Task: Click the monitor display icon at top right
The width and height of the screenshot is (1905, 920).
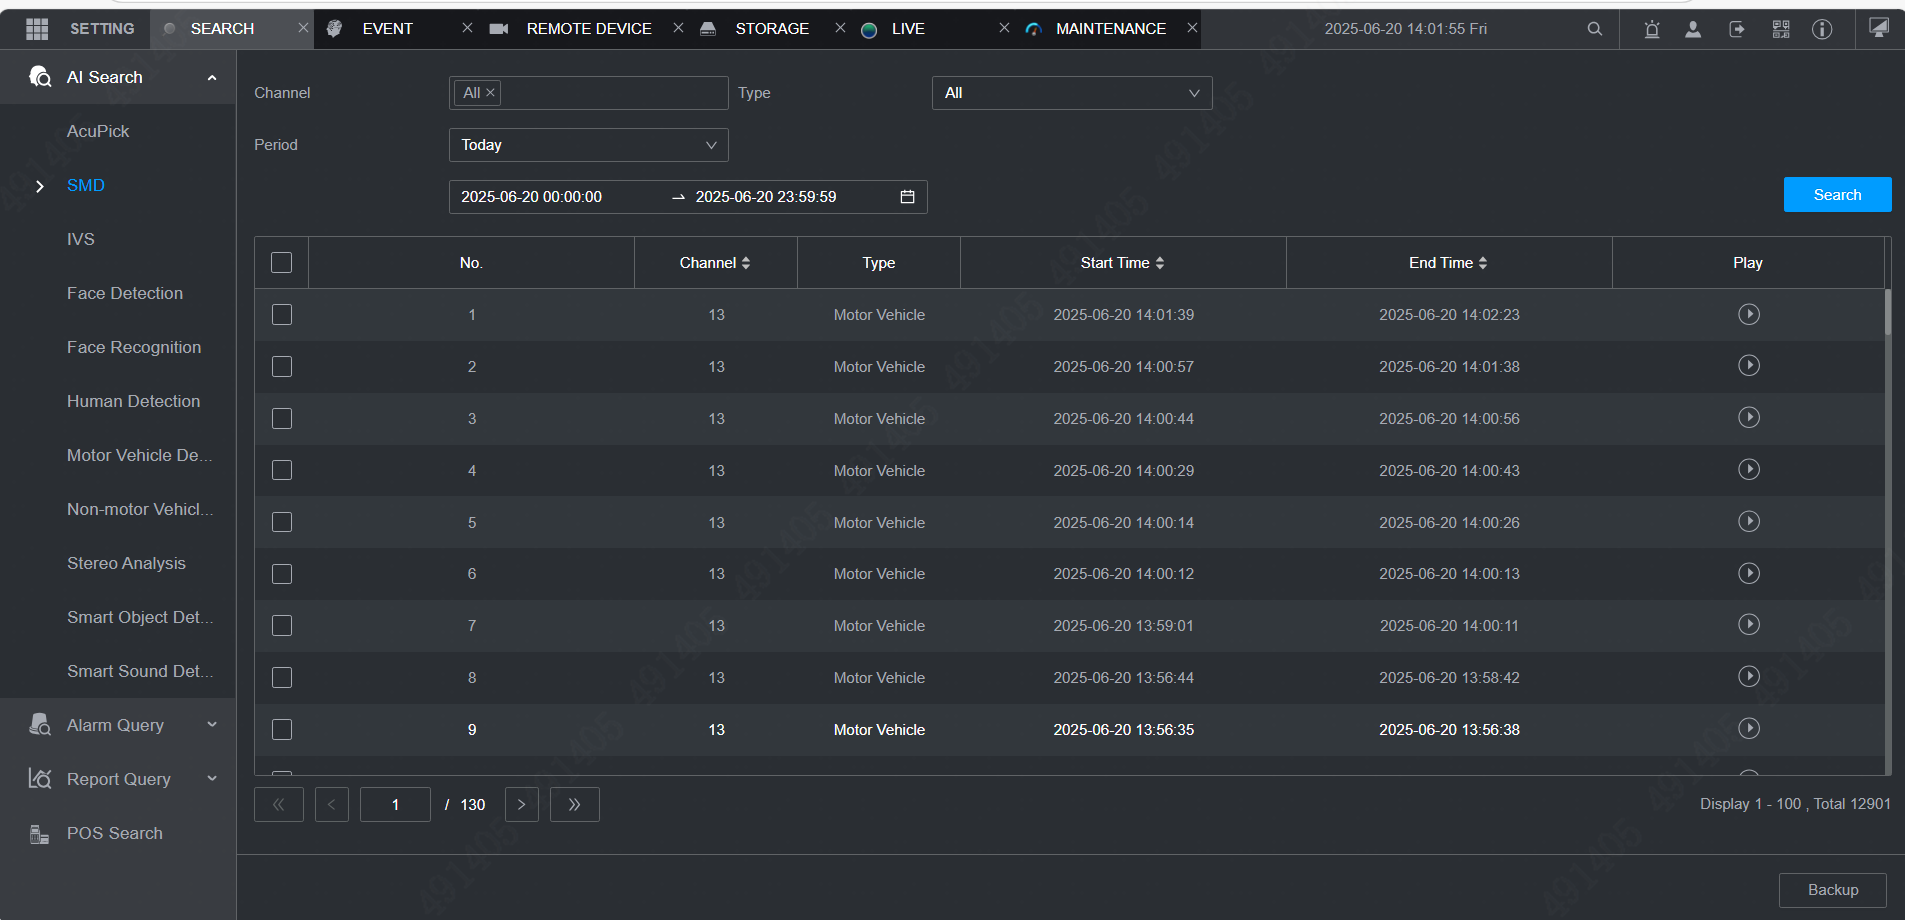Action: pos(1879,28)
